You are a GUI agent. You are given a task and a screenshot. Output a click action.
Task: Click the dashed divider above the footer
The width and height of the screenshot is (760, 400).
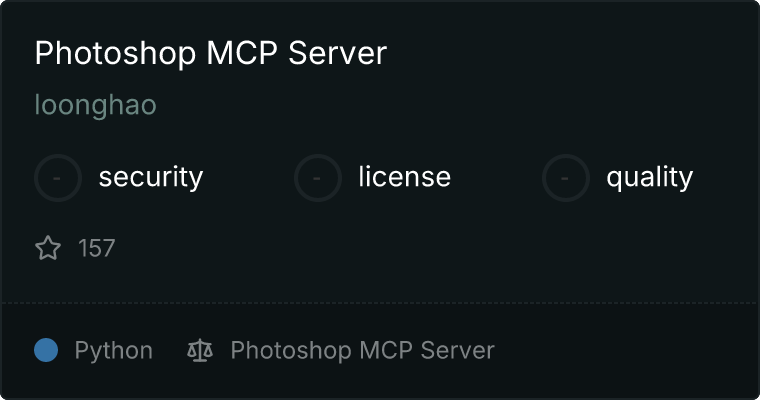coord(380,303)
